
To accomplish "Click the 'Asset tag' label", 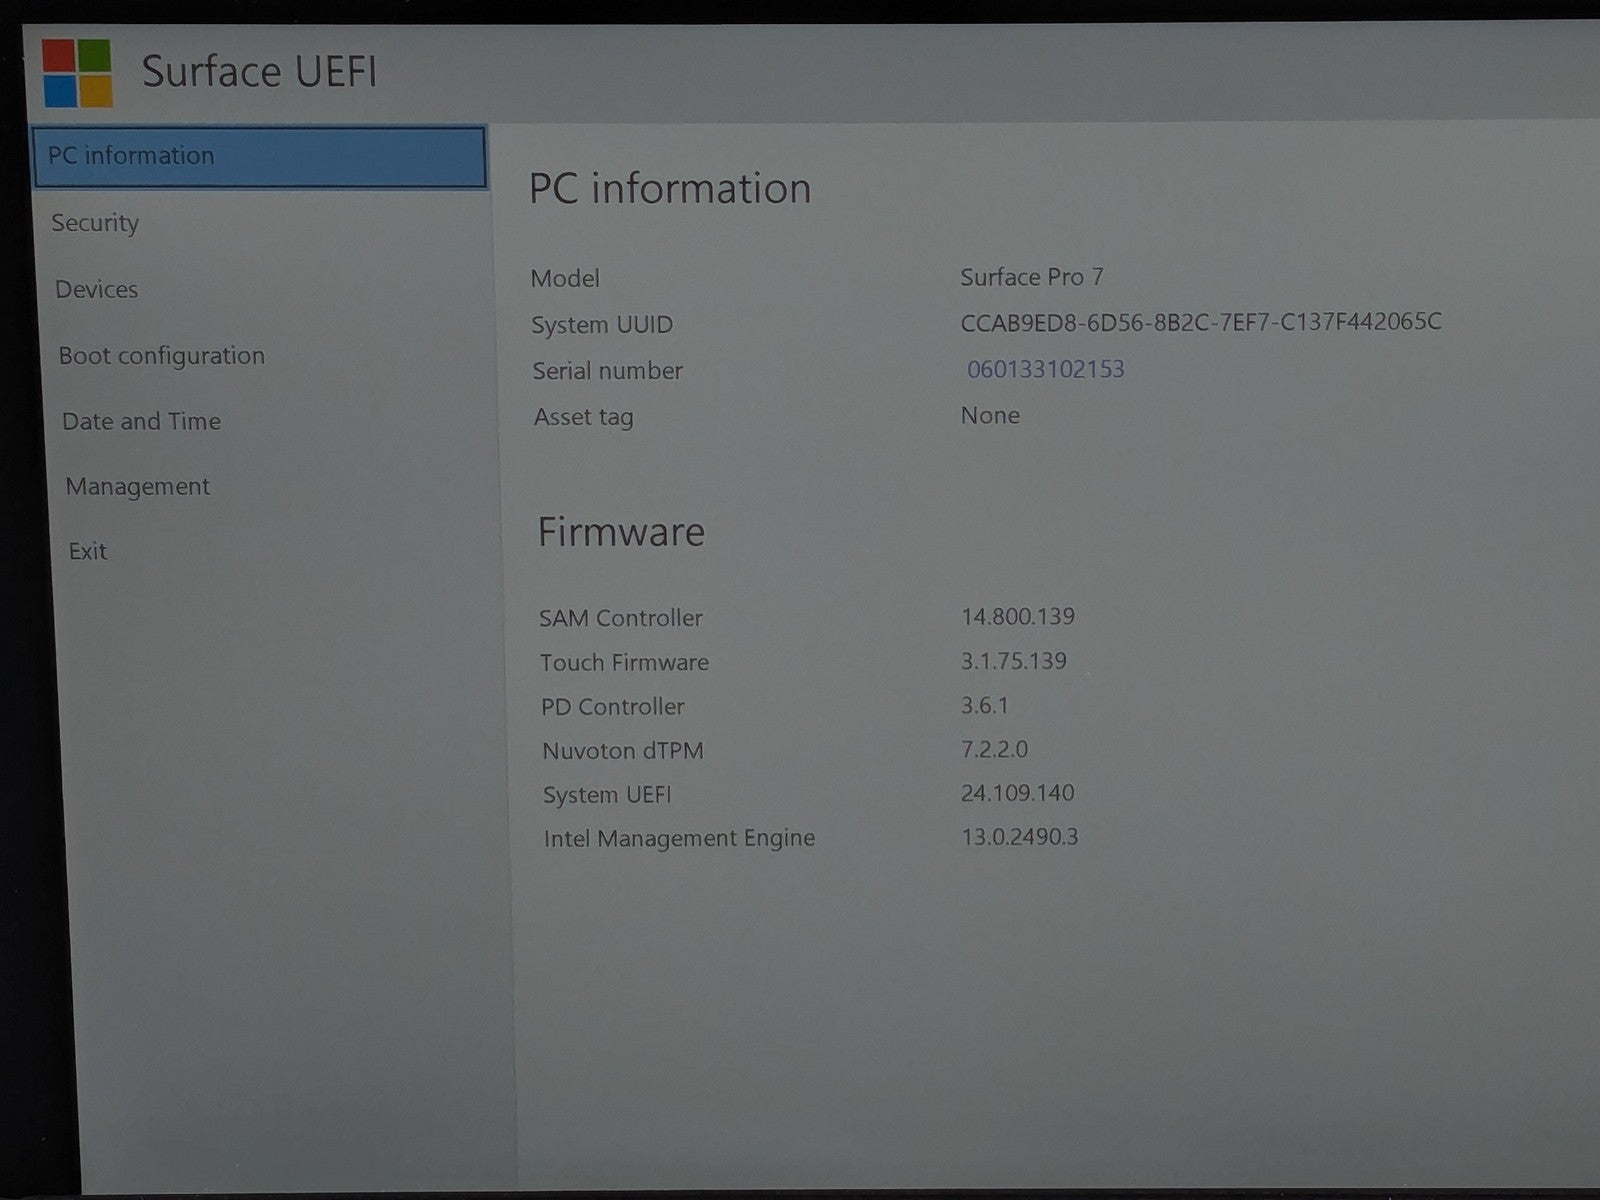I will 584,417.
